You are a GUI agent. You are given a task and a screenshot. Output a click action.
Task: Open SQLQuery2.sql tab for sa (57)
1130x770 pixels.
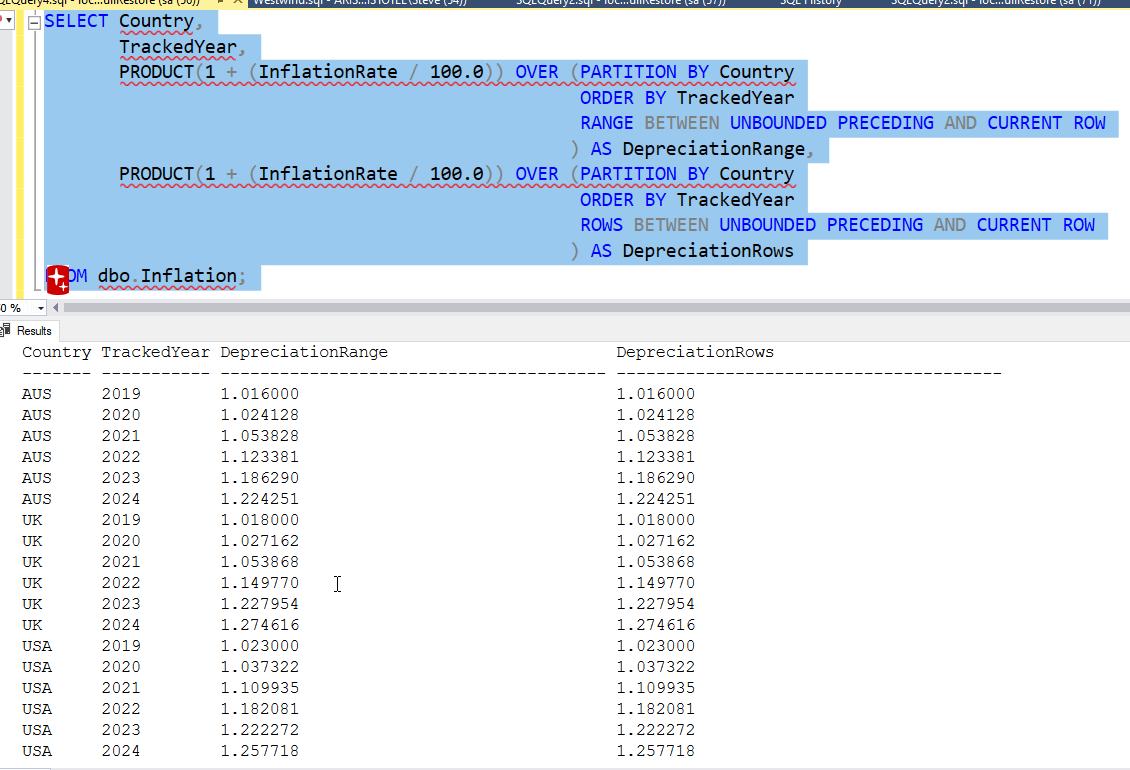coord(621,3)
